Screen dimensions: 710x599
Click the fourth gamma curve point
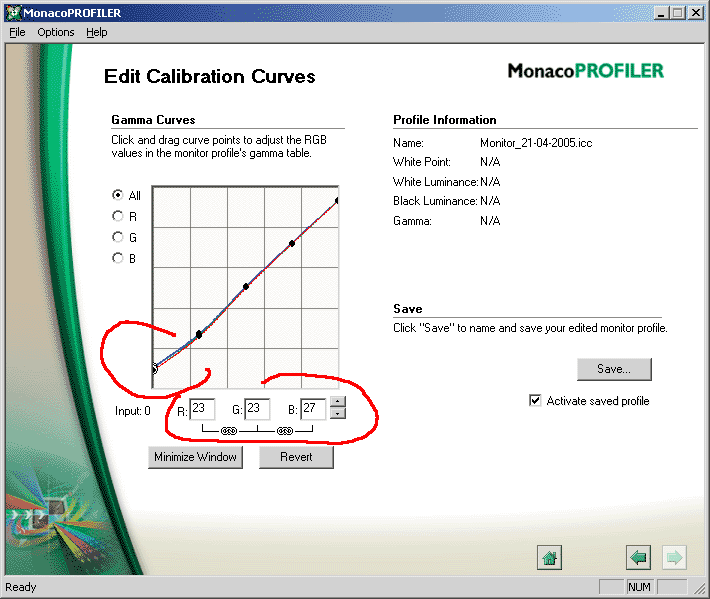pos(292,244)
